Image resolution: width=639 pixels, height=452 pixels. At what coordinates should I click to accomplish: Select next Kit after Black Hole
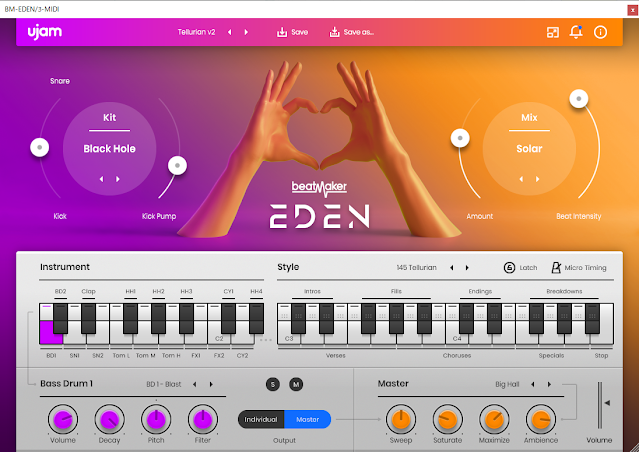[x=118, y=179]
